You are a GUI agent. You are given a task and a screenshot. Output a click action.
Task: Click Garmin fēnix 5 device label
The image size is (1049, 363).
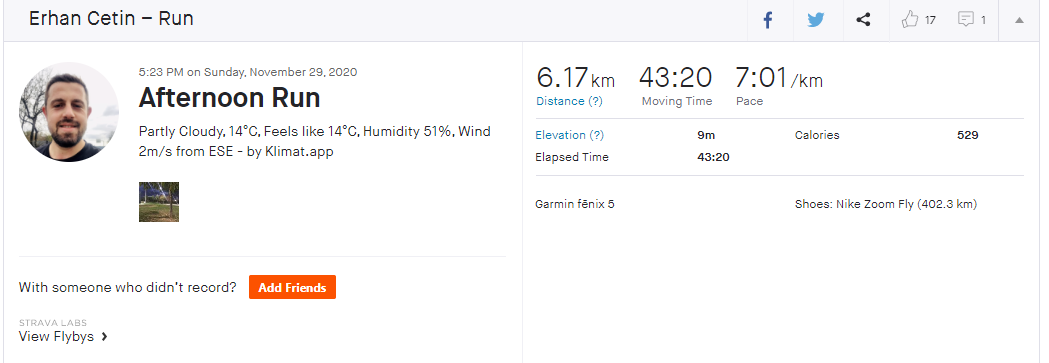[x=575, y=204]
